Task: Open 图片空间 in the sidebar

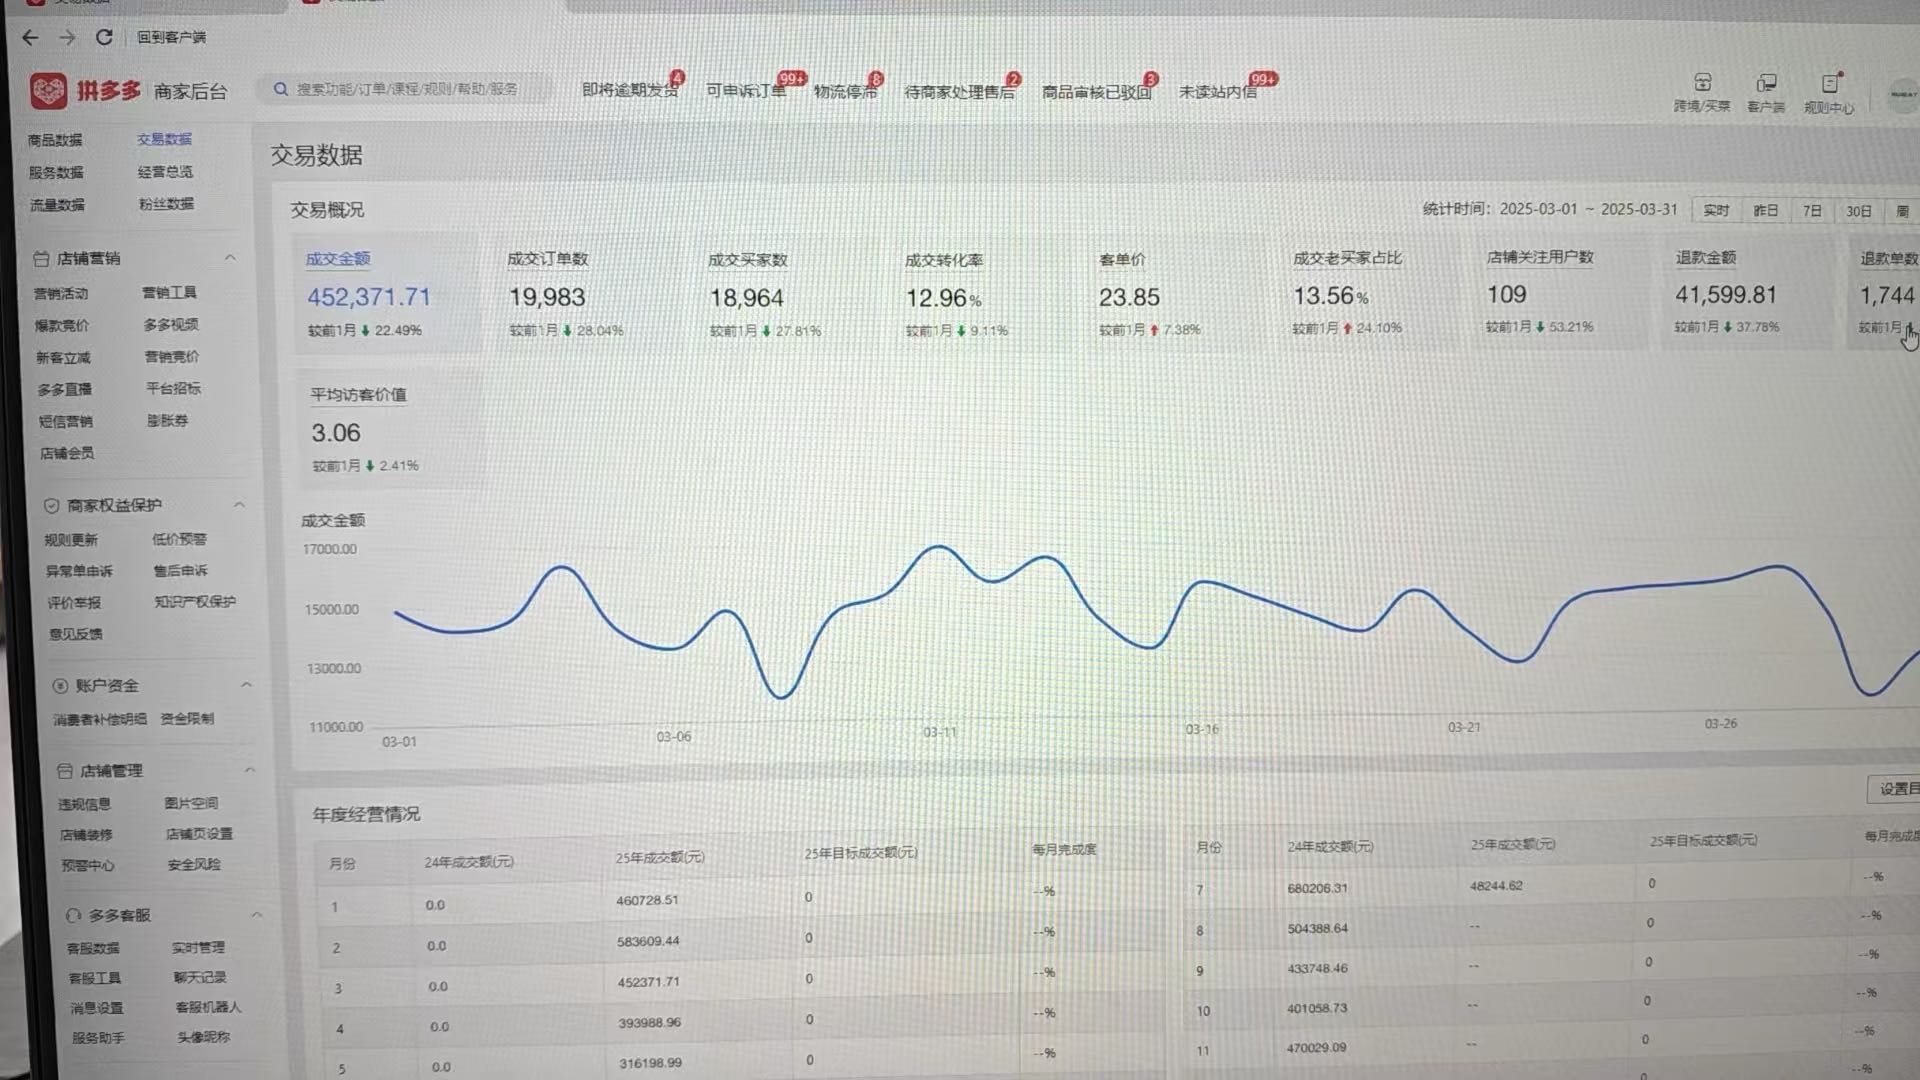Action: pos(191,803)
